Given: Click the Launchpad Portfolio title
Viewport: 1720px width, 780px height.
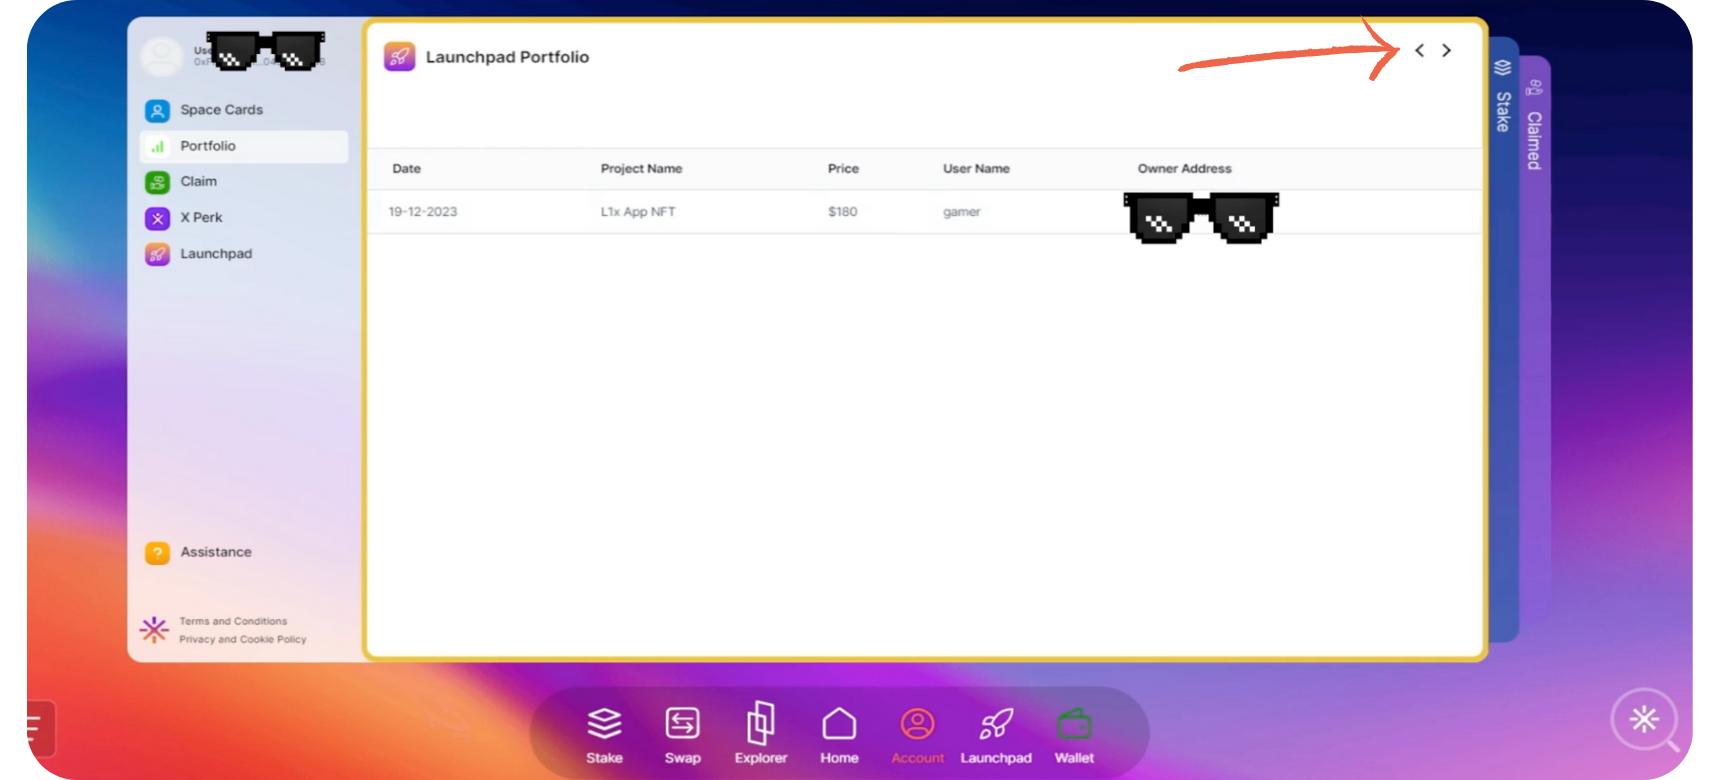Looking at the screenshot, I should [507, 57].
